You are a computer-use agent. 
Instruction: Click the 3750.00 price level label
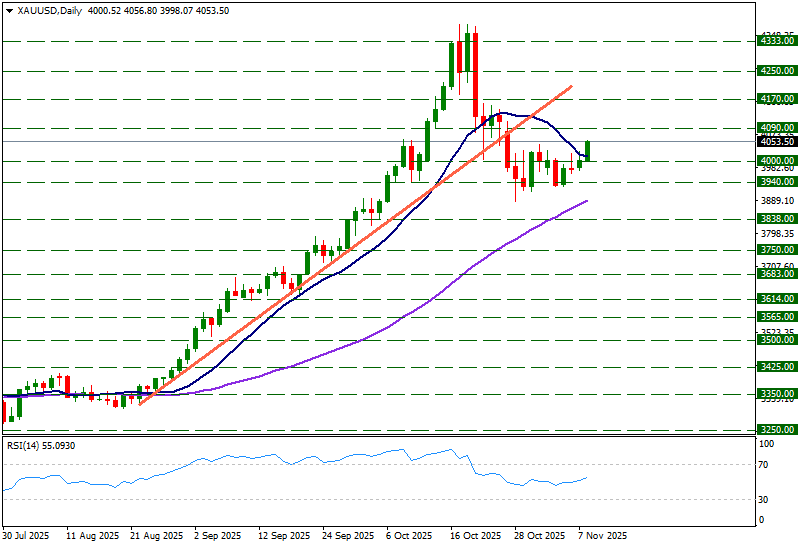tap(776, 250)
